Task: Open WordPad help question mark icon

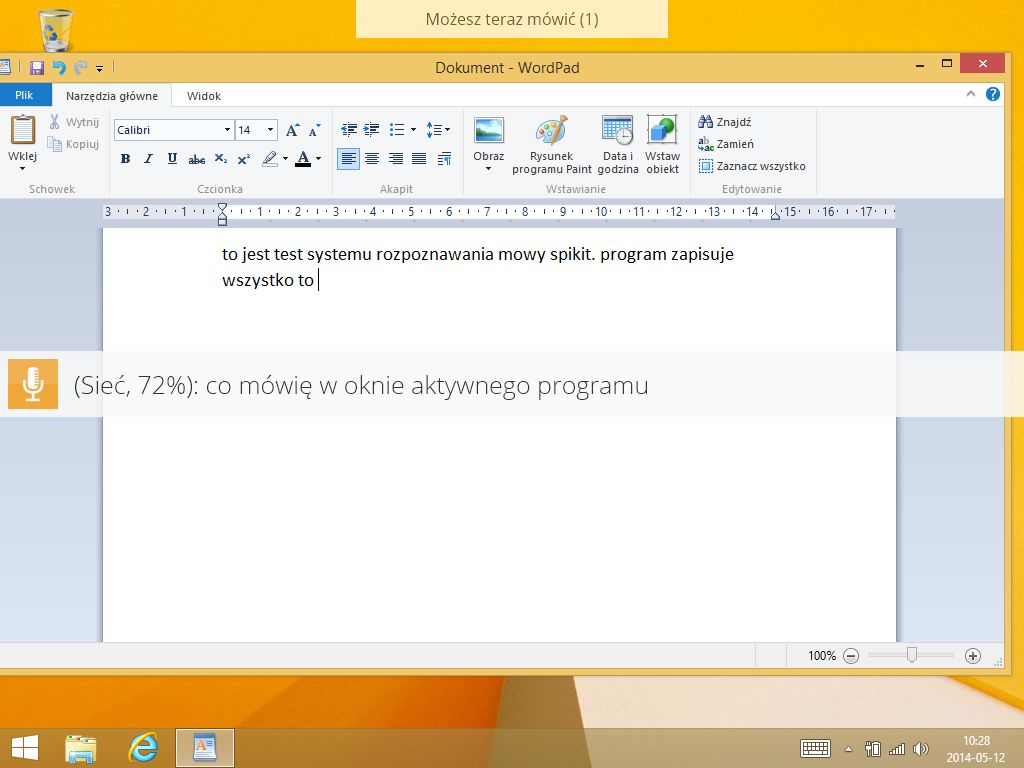Action: (x=993, y=94)
